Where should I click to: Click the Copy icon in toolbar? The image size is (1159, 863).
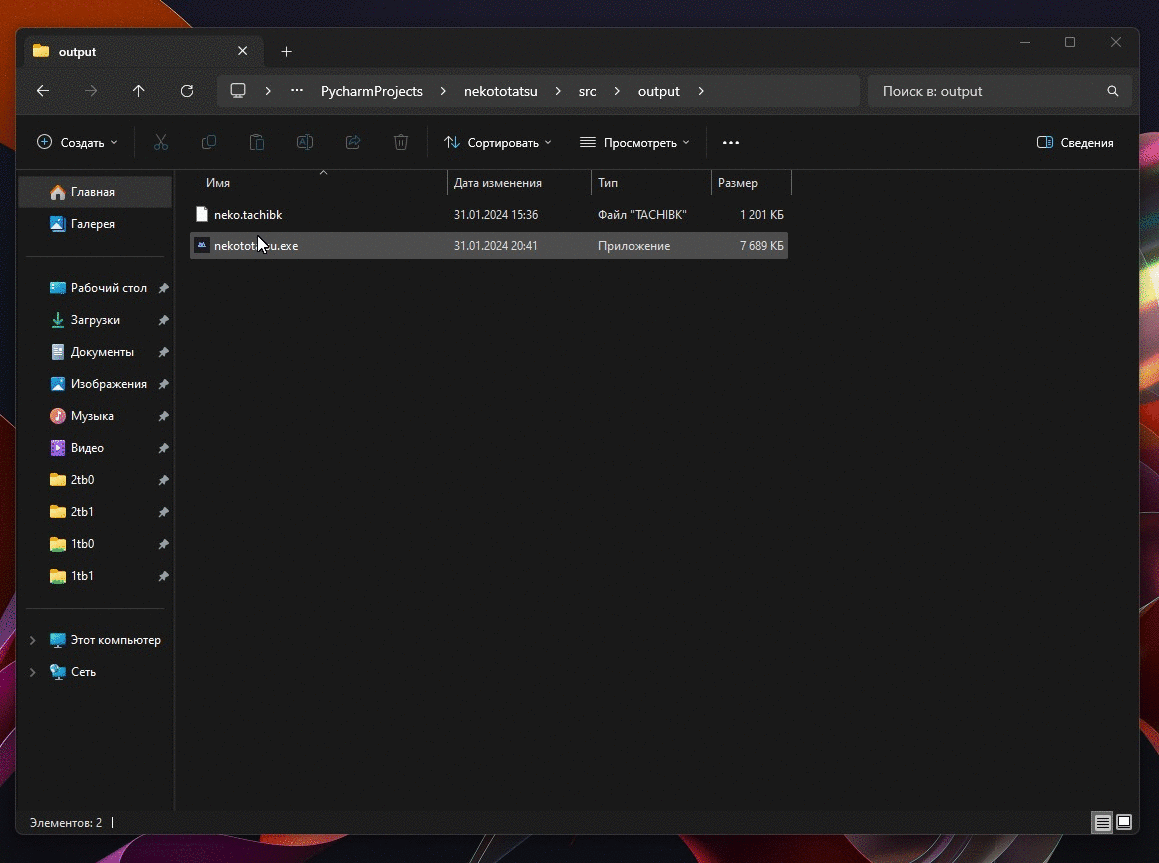(x=209, y=143)
